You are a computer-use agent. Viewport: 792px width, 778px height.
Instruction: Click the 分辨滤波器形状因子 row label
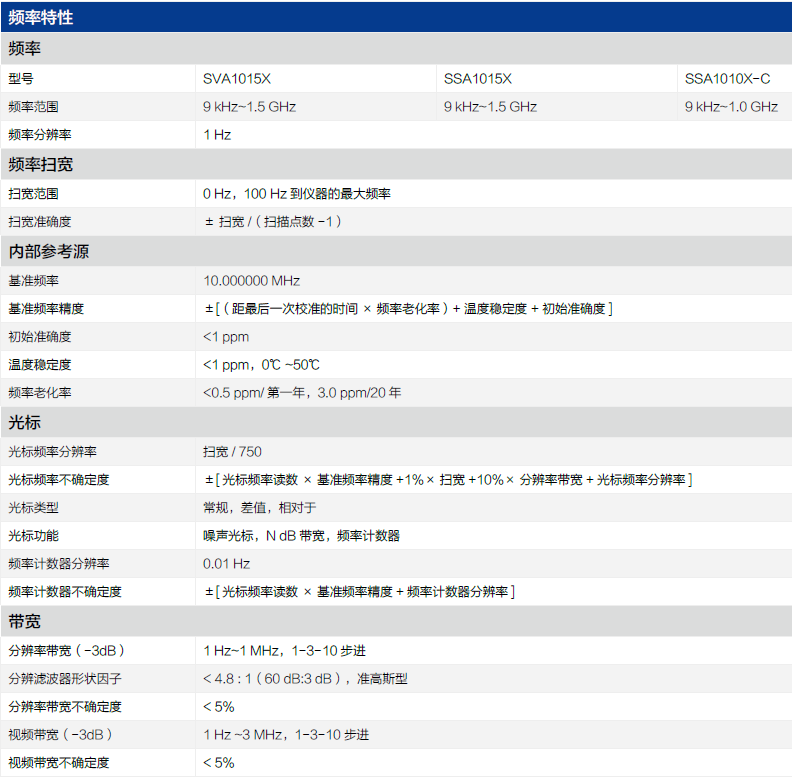[65, 678]
